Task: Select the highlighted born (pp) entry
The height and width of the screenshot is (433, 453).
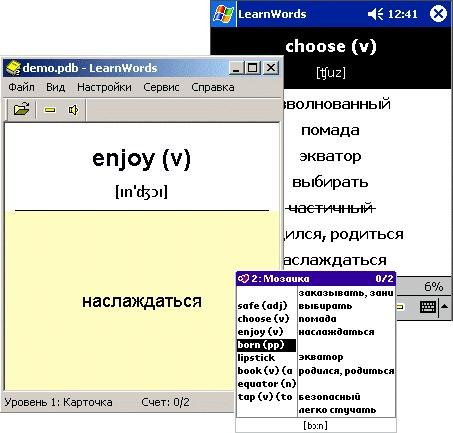Action: [x=266, y=345]
